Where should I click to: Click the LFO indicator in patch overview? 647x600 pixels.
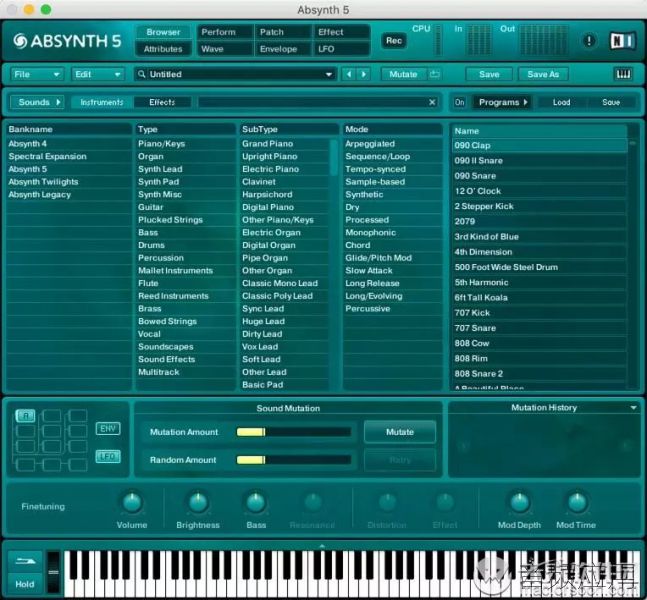108,456
